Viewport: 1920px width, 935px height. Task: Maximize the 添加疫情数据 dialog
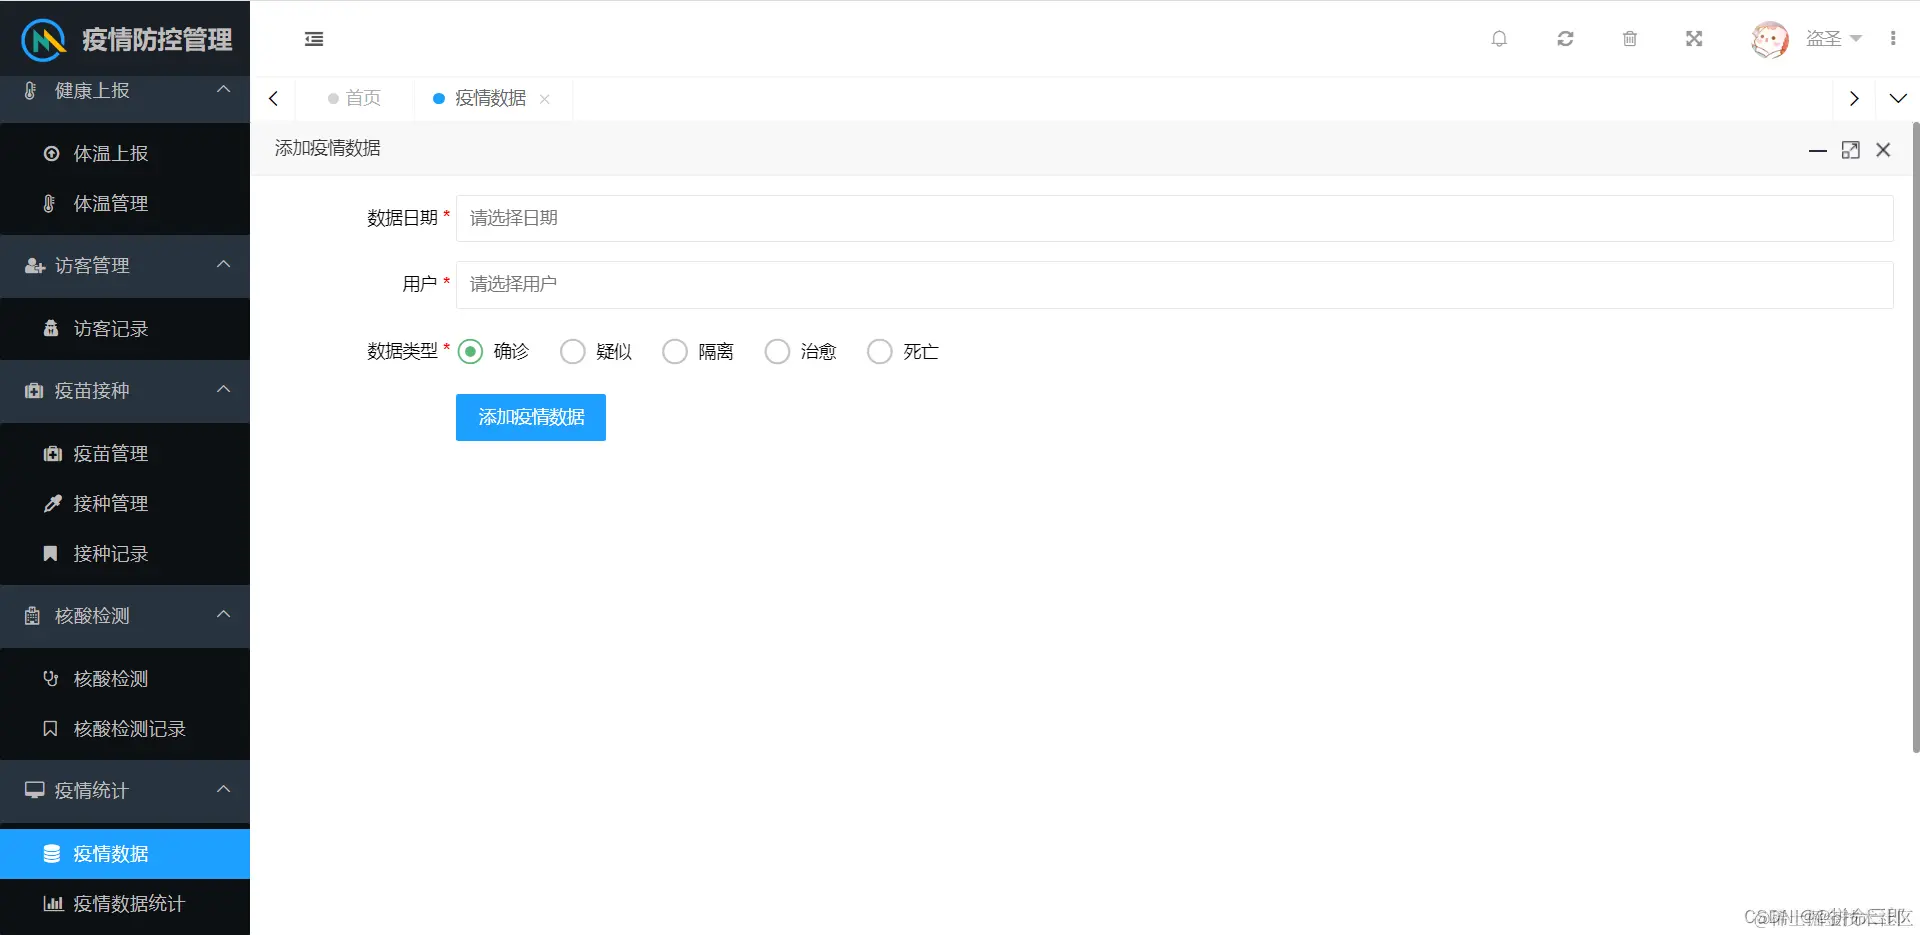1851,150
